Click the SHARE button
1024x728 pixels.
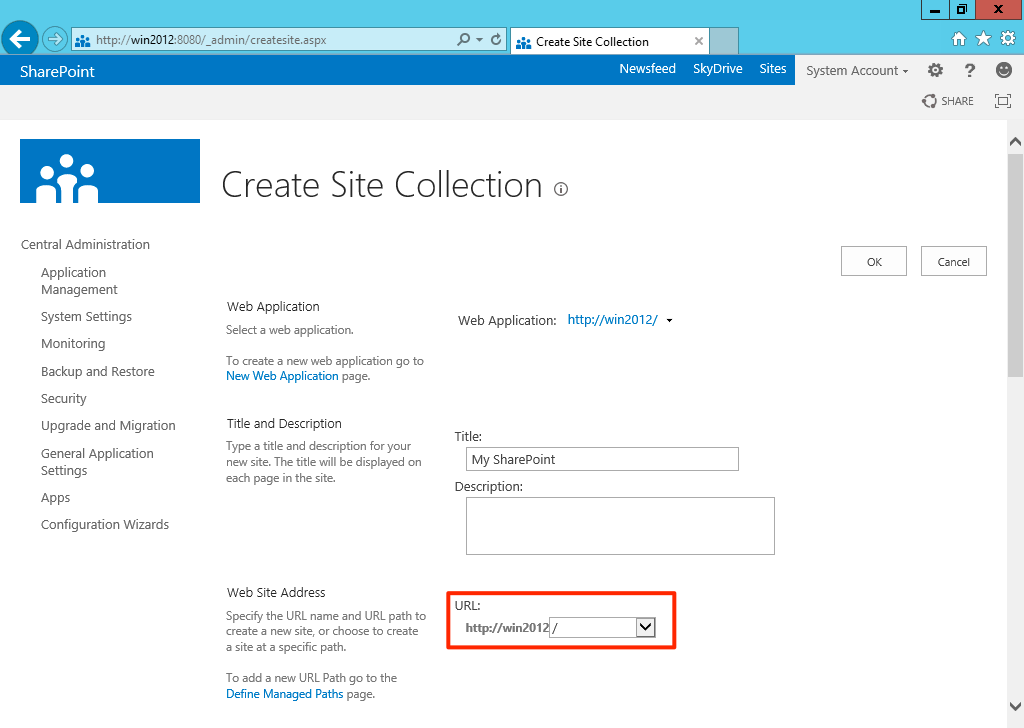948,101
